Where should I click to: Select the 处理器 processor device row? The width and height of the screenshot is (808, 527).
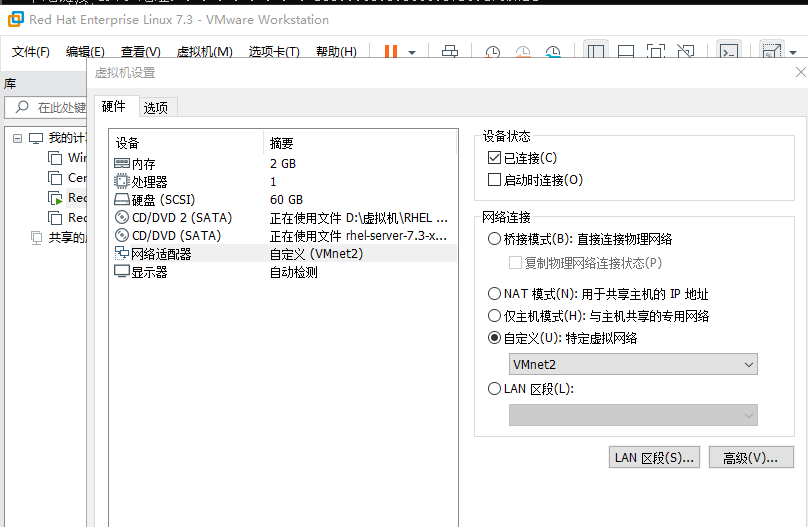[x=282, y=182]
